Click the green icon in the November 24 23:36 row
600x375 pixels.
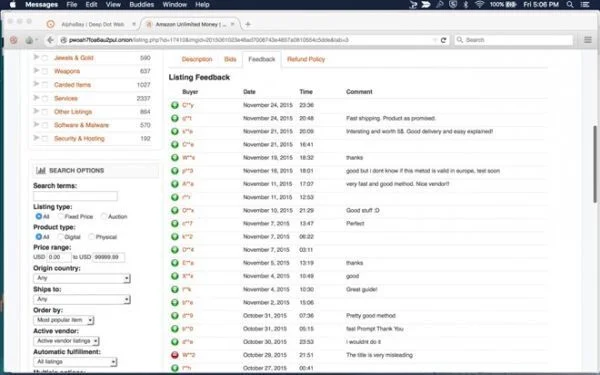174,105
